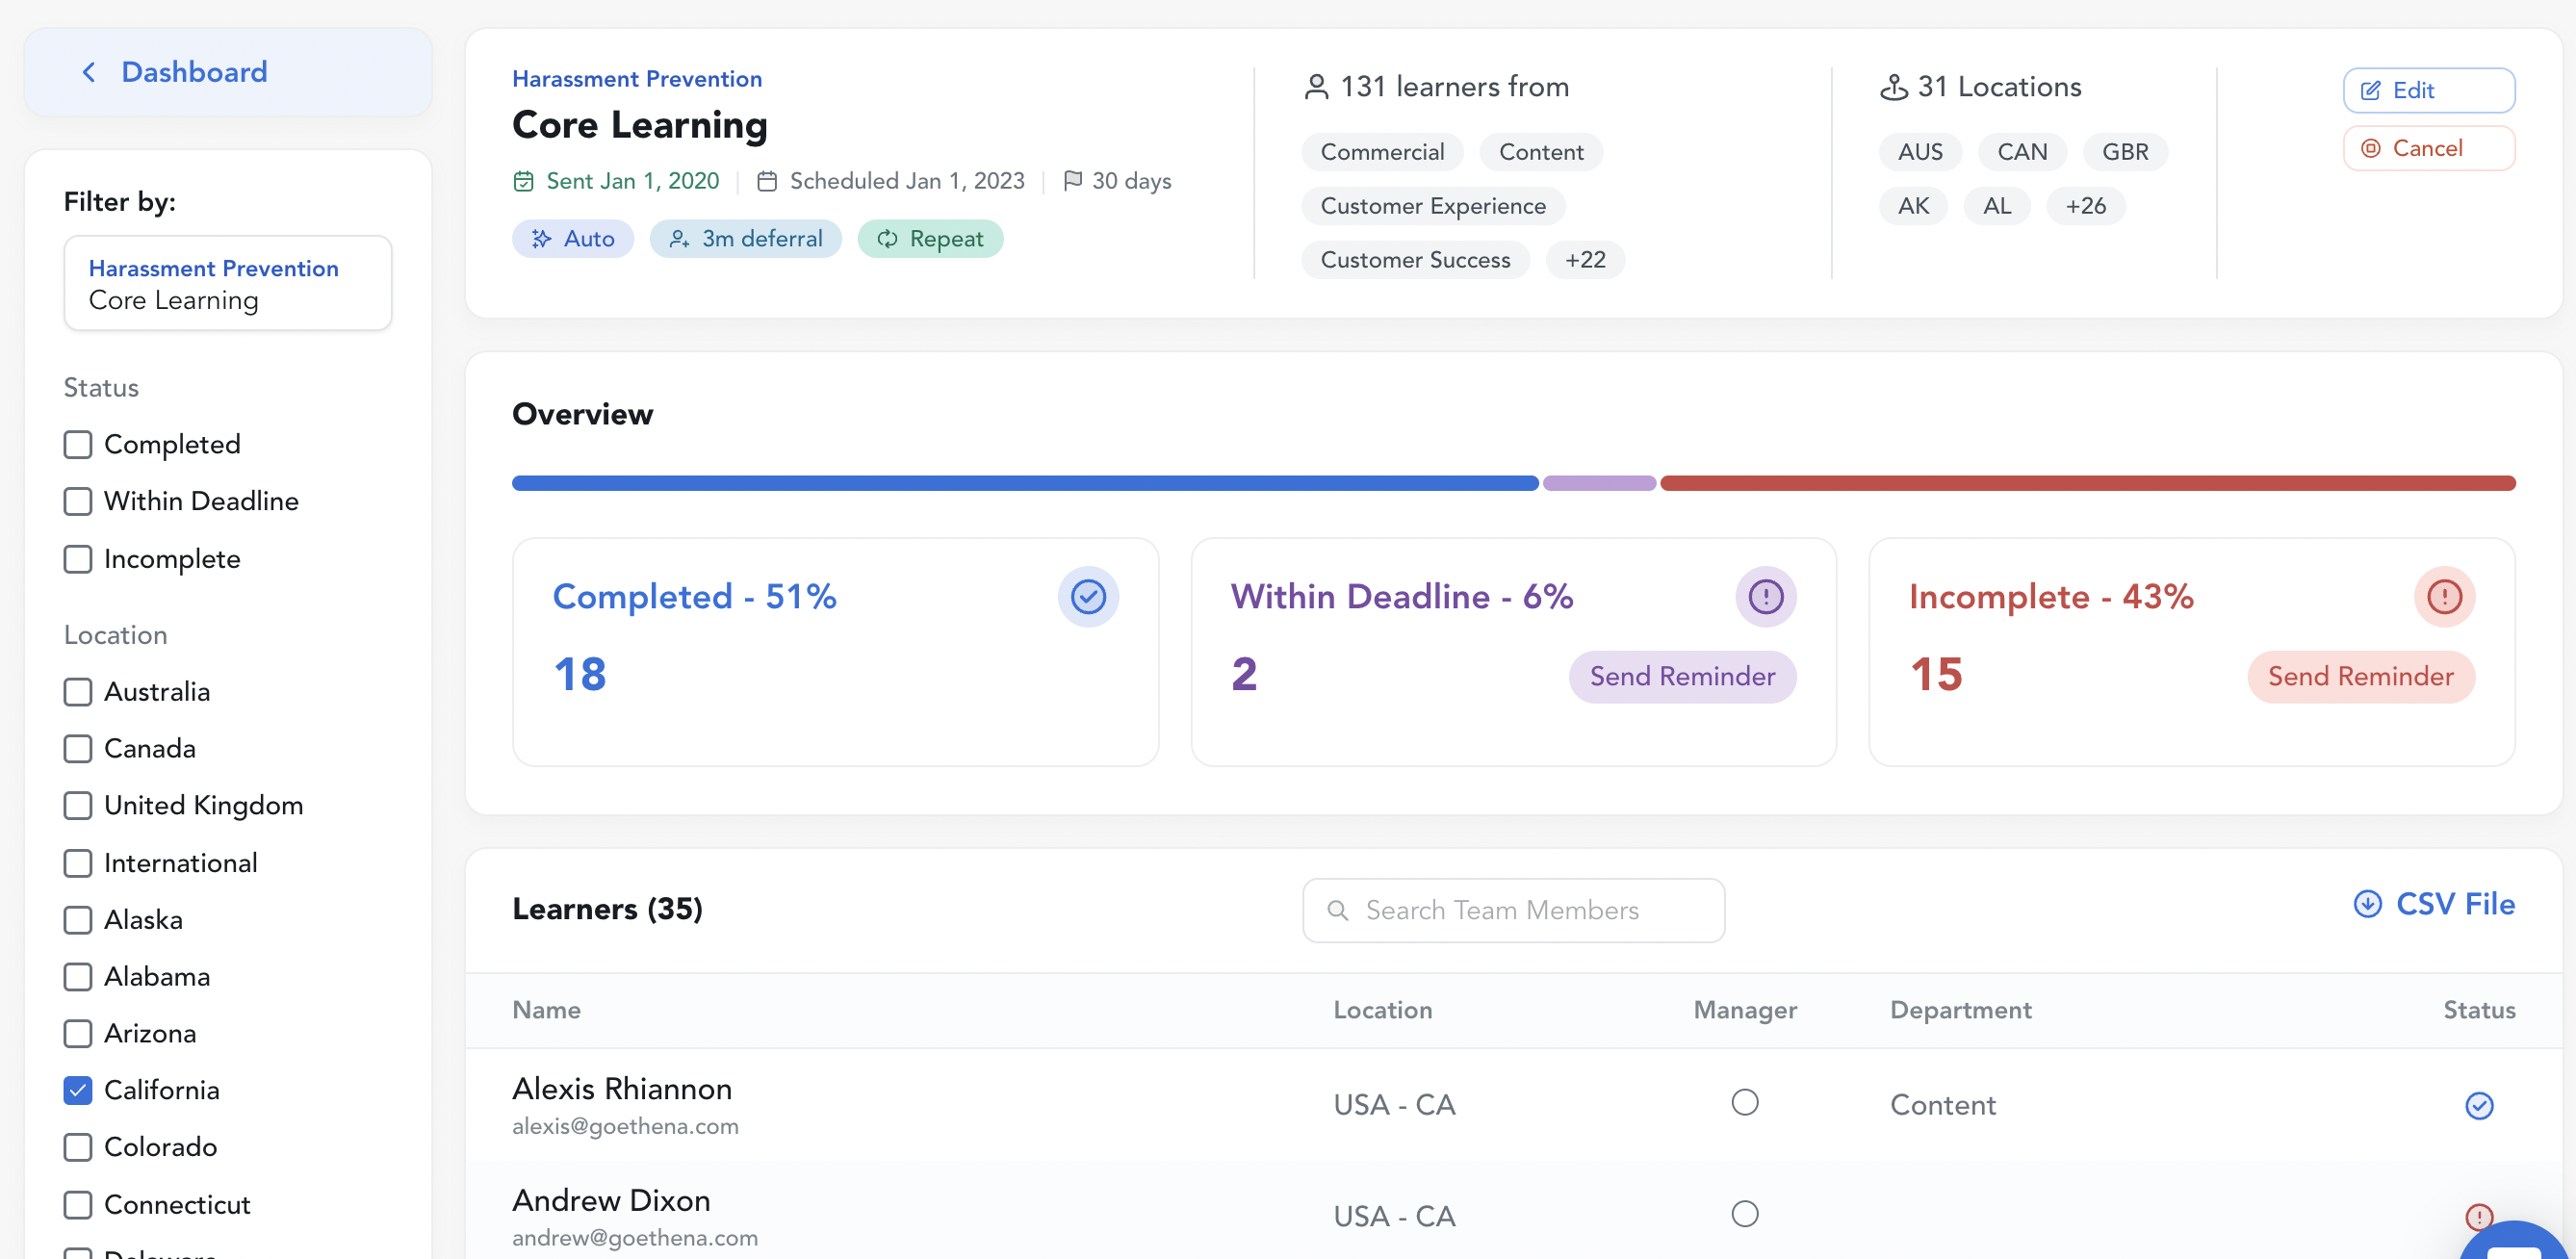Send Reminder to Within Deadline learners
Screen dimensions: 2576x1259
[x=1682, y=677]
